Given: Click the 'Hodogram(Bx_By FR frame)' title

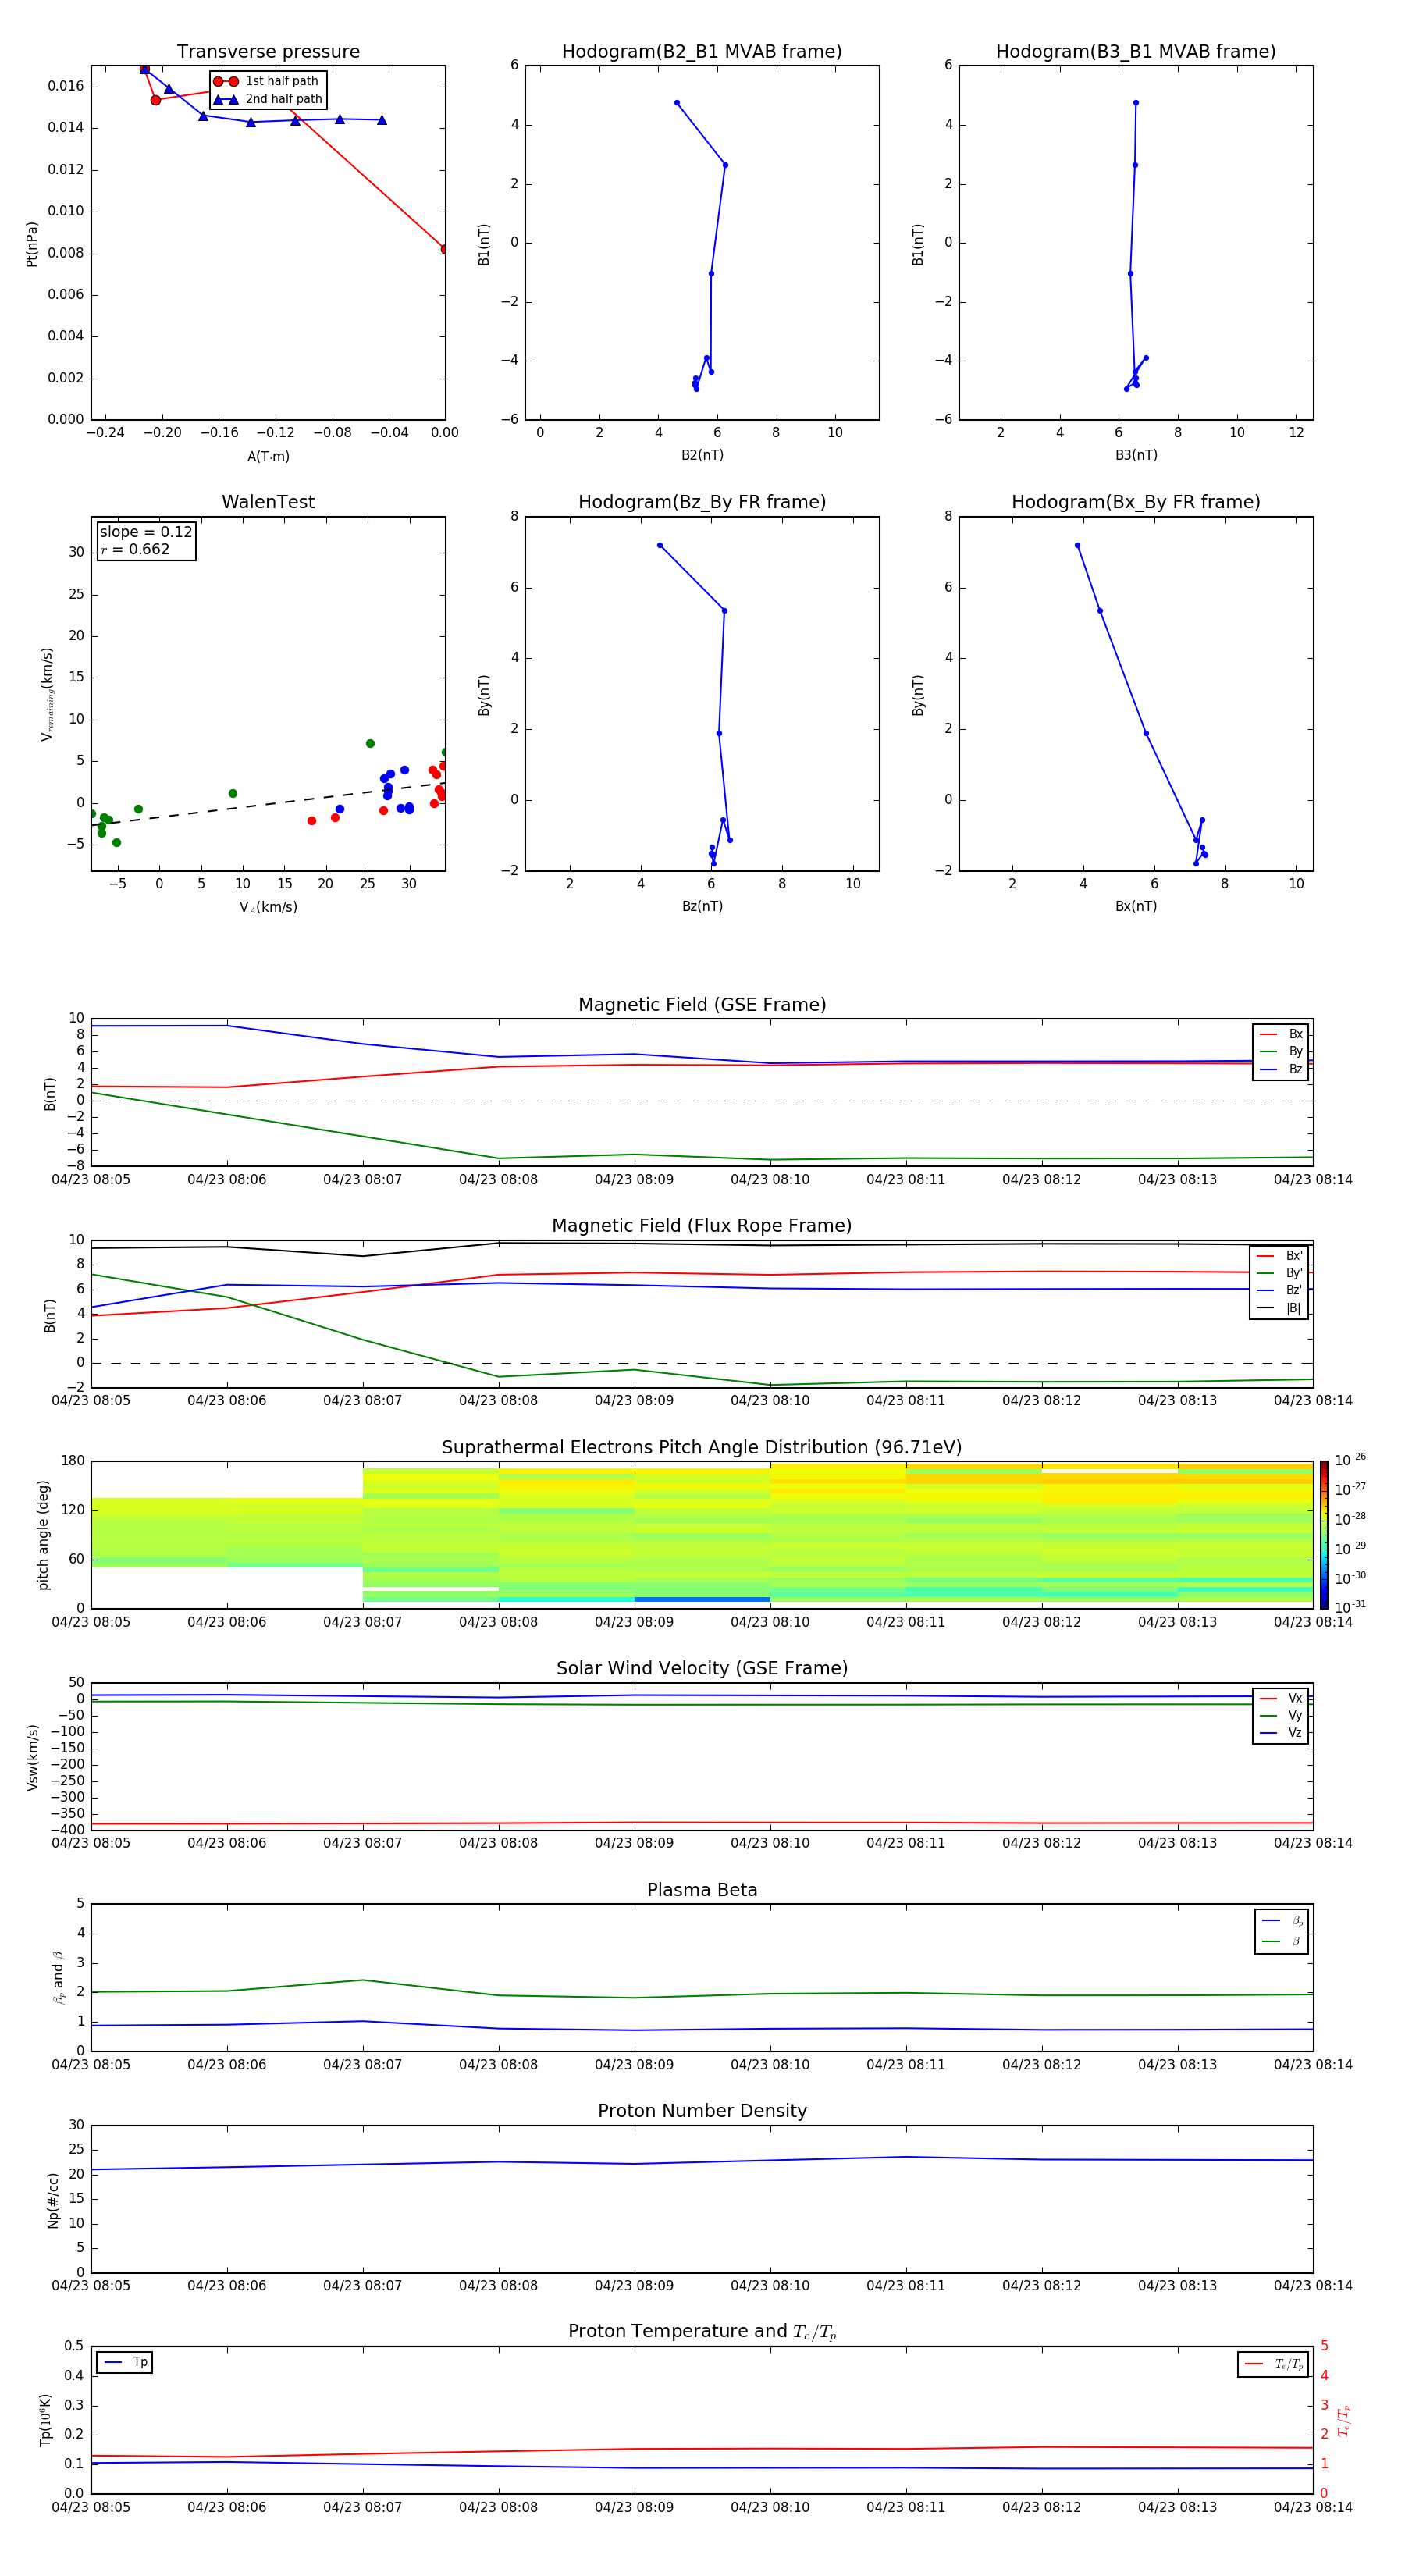Looking at the screenshot, I should tap(1136, 502).
